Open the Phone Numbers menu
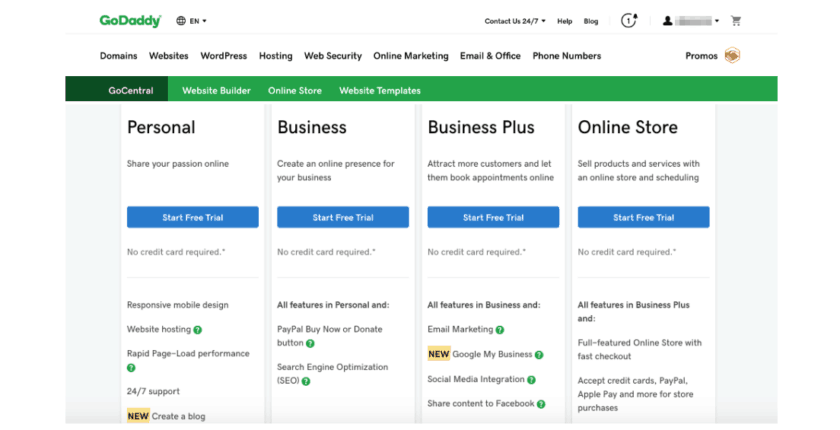 point(567,56)
